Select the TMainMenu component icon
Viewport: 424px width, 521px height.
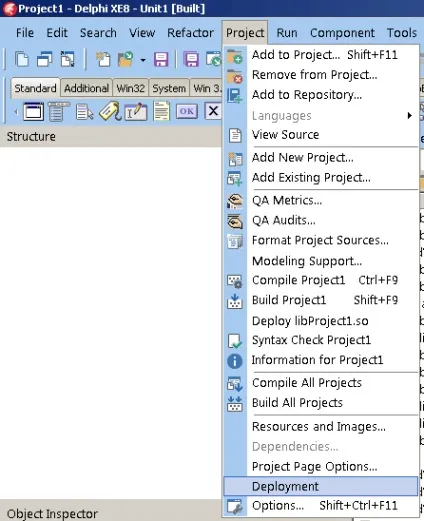pyautogui.click(x=58, y=111)
